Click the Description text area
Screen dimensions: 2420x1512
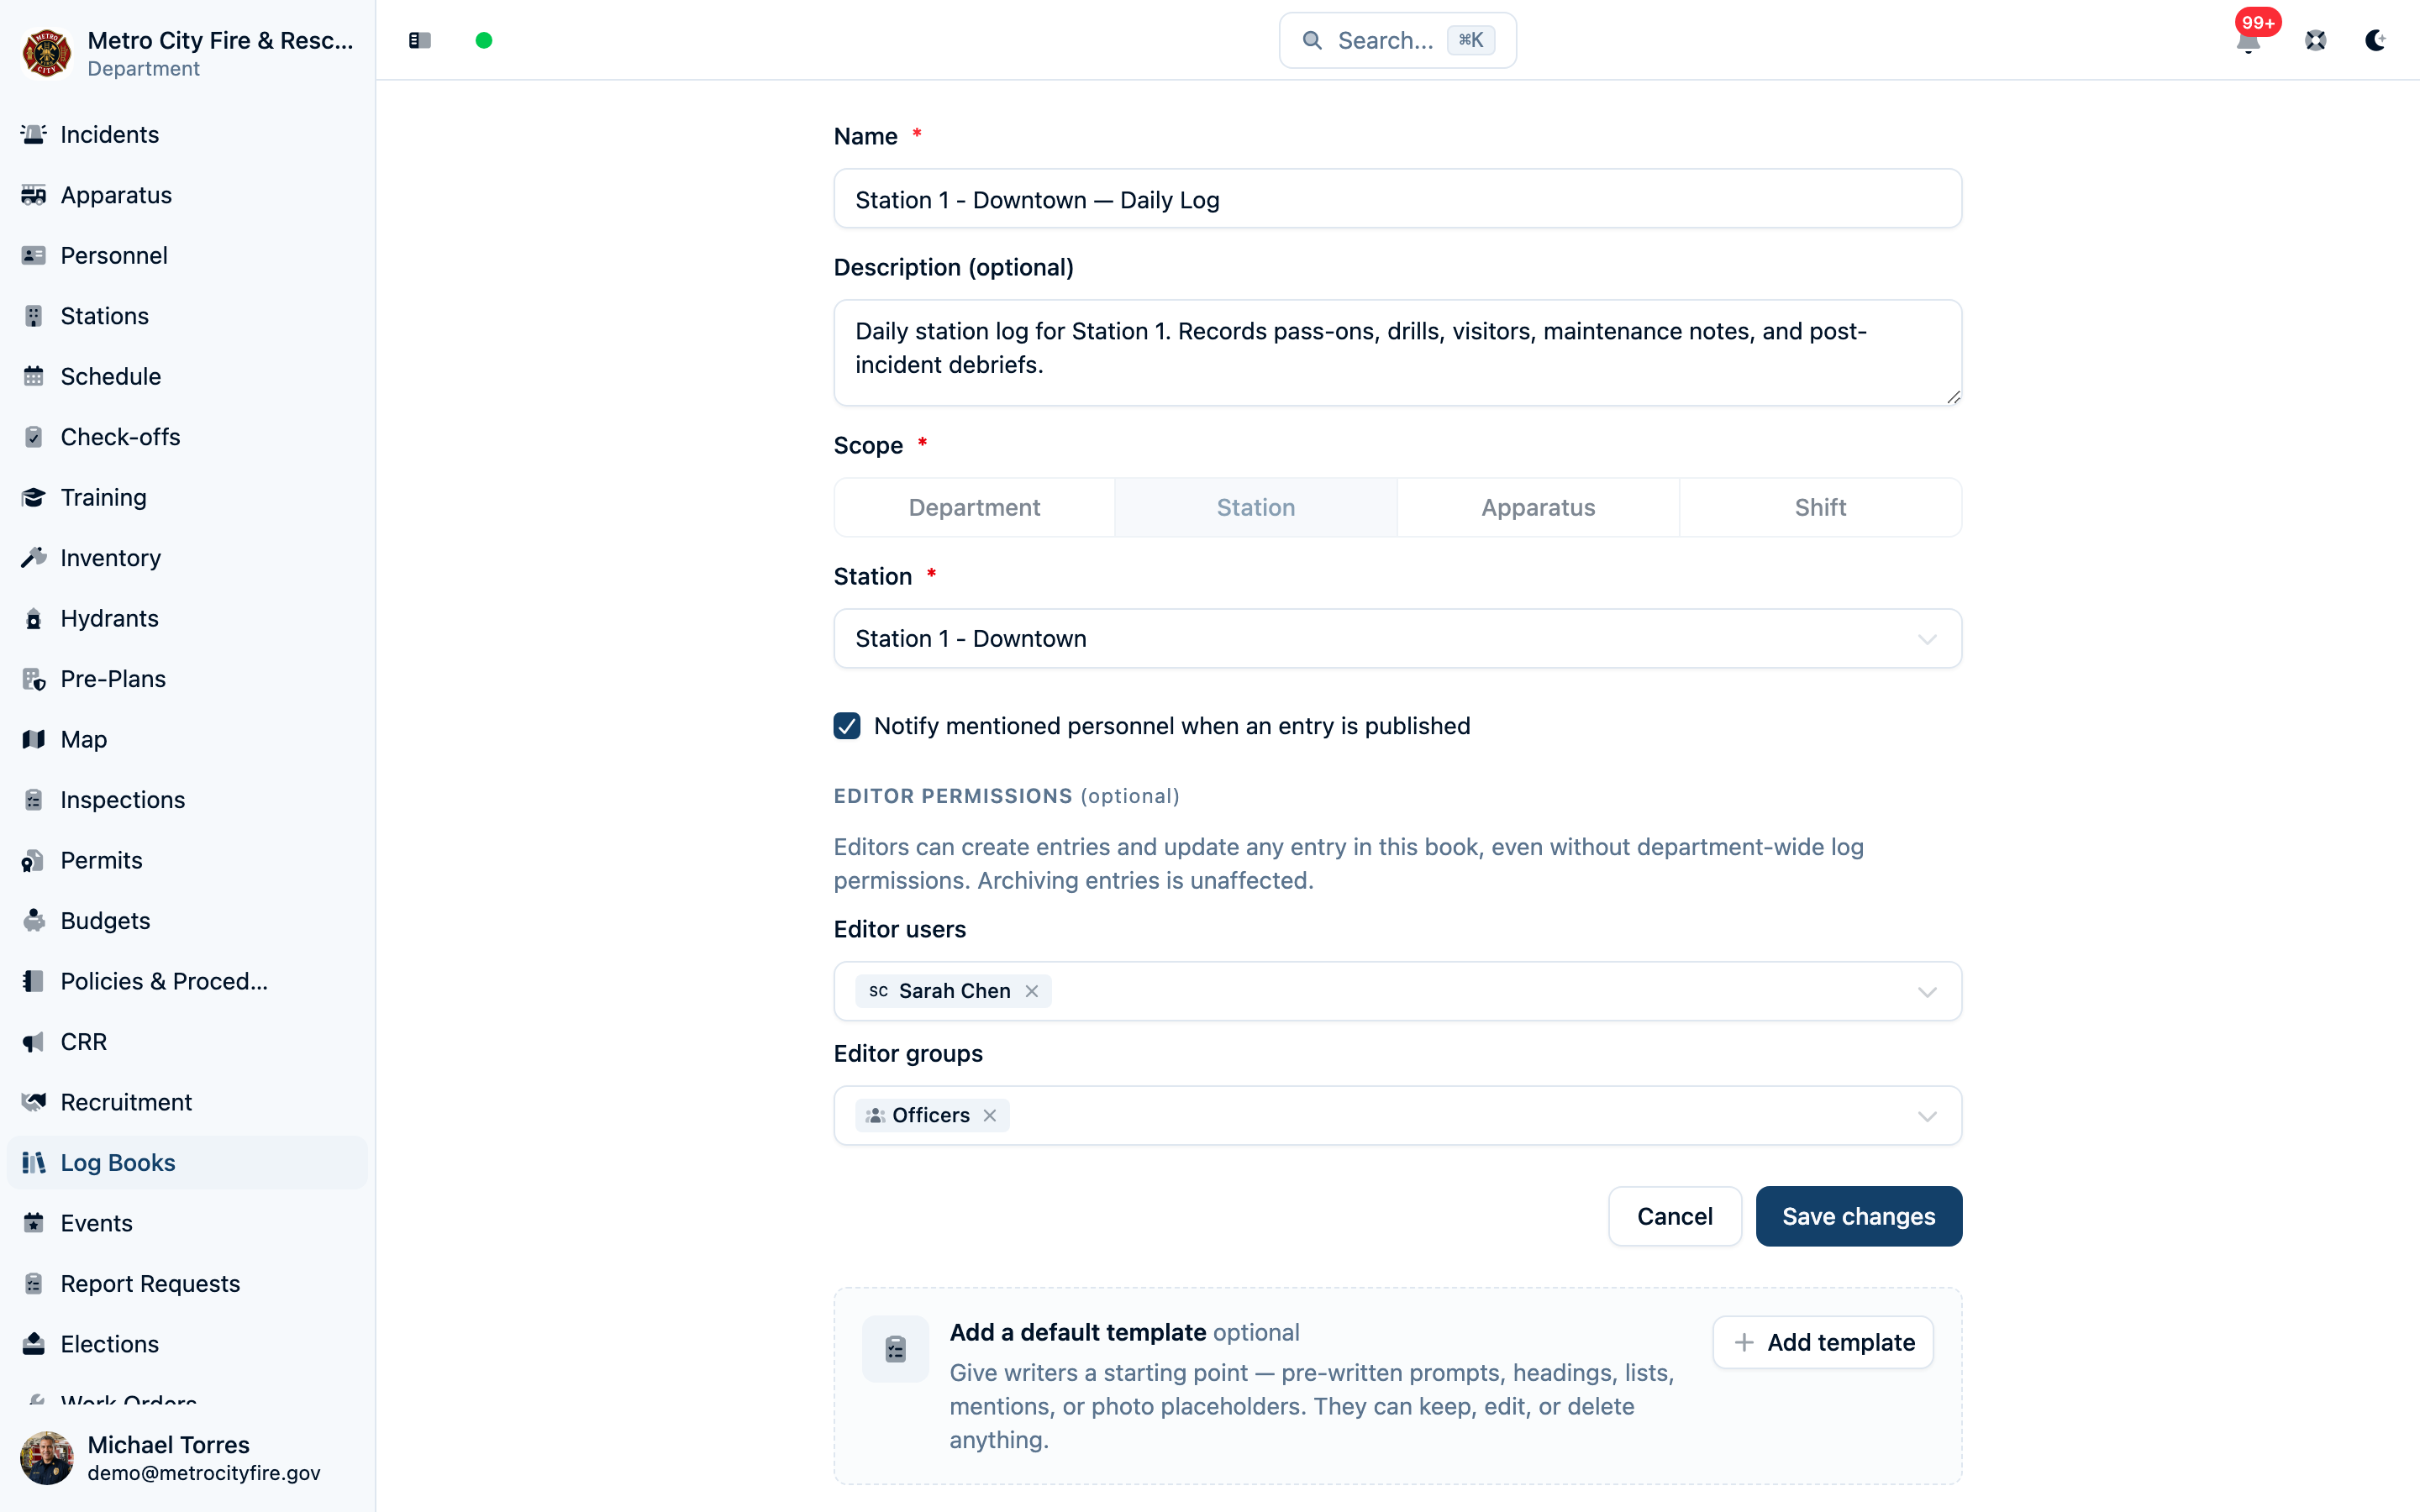[1398, 353]
